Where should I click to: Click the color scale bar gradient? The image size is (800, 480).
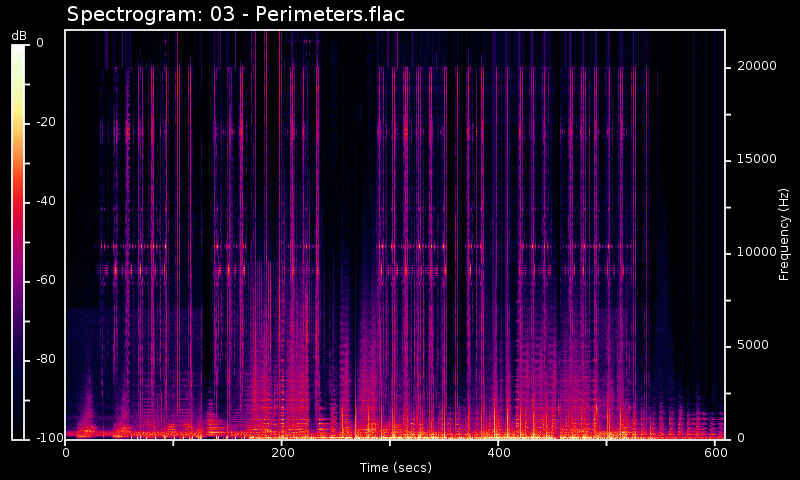click(18, 240)
